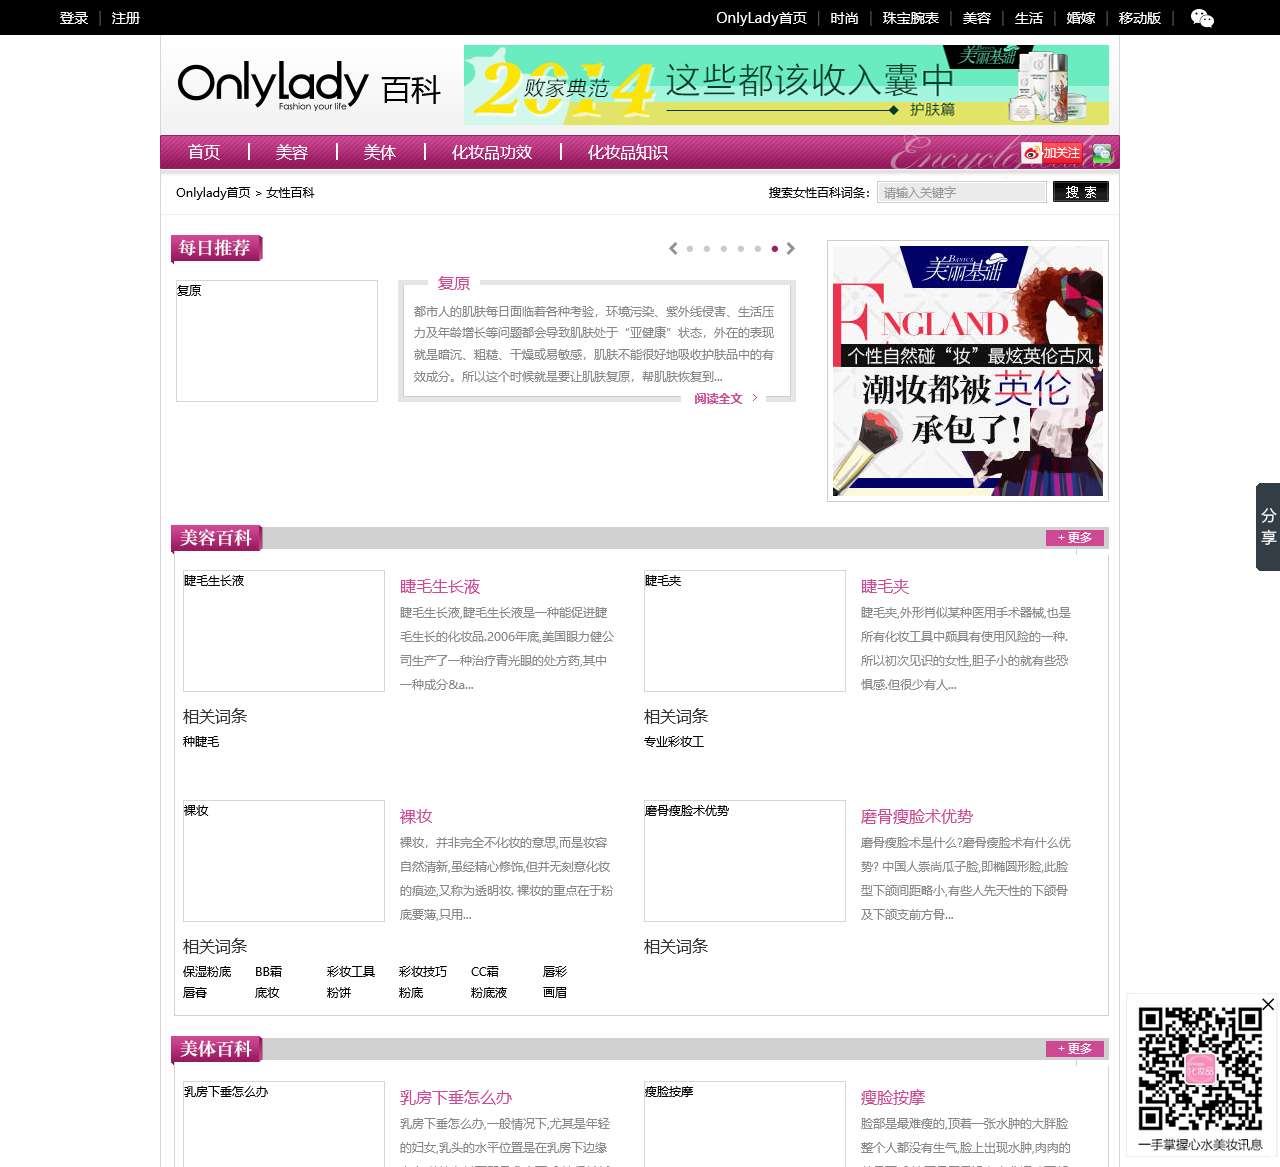The width and height of the screenshot is (1280, 1167).
Task: Click 种睫毛 related term
Action: tap(201, 742)
